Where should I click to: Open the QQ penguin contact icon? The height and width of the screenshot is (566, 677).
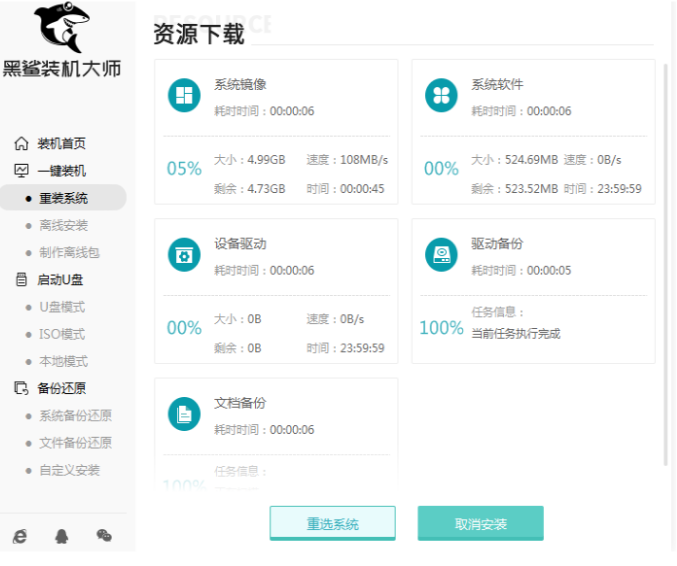coord(62,536)
